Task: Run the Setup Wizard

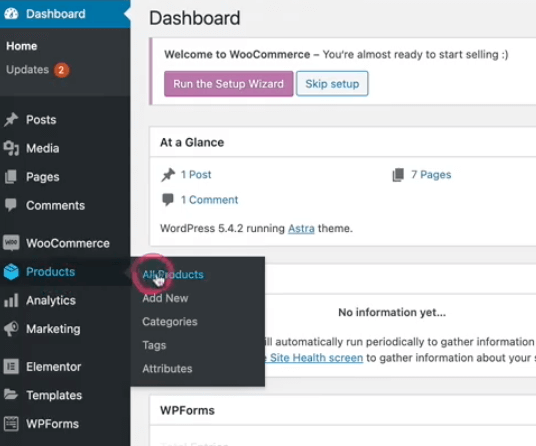Action: [229, 84]
